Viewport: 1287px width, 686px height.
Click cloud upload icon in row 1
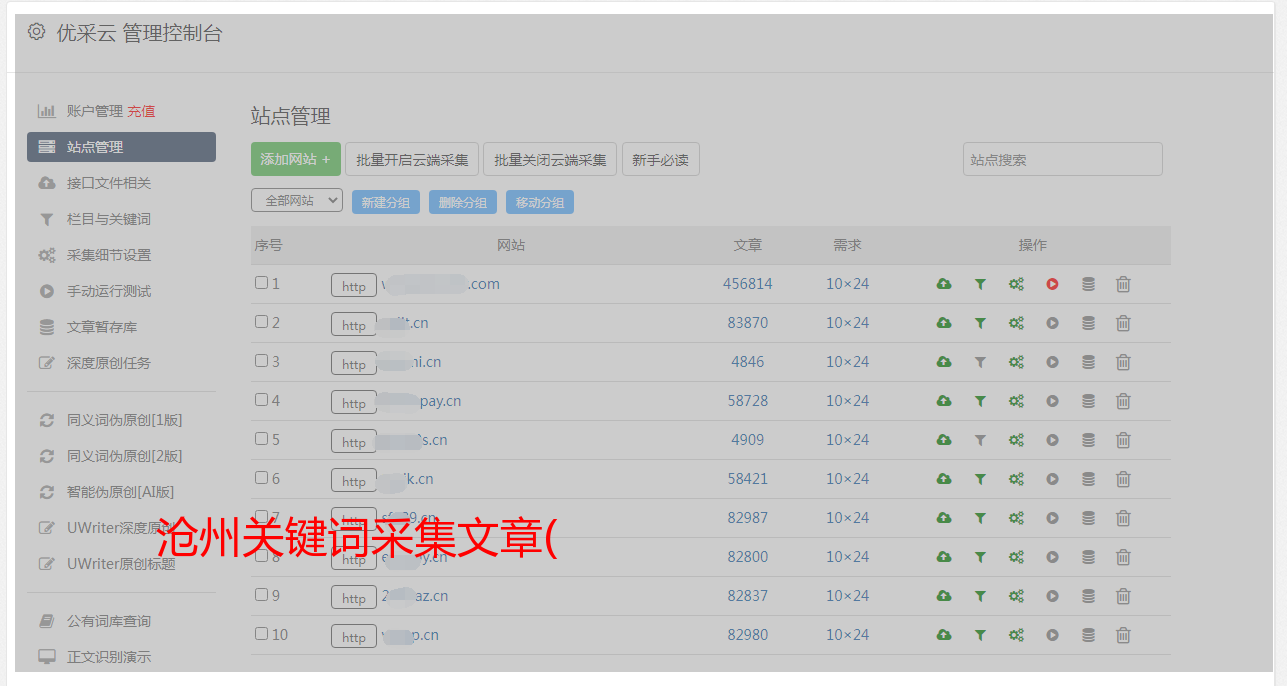[x=944, y=284]
